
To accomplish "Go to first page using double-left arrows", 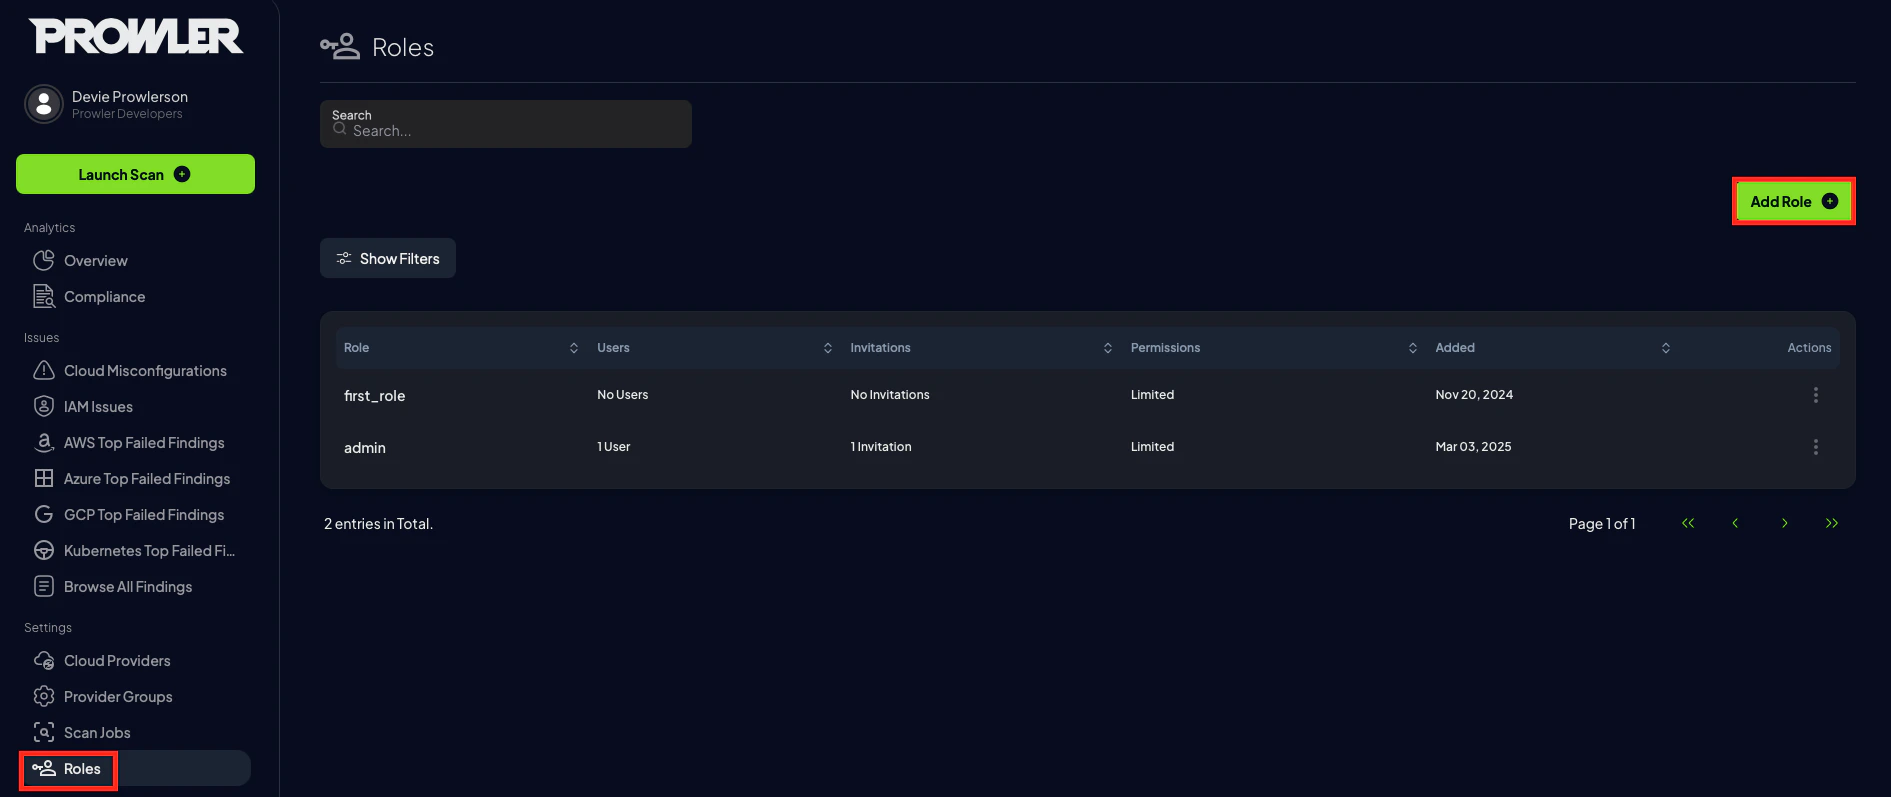I will coord(1688,523).
